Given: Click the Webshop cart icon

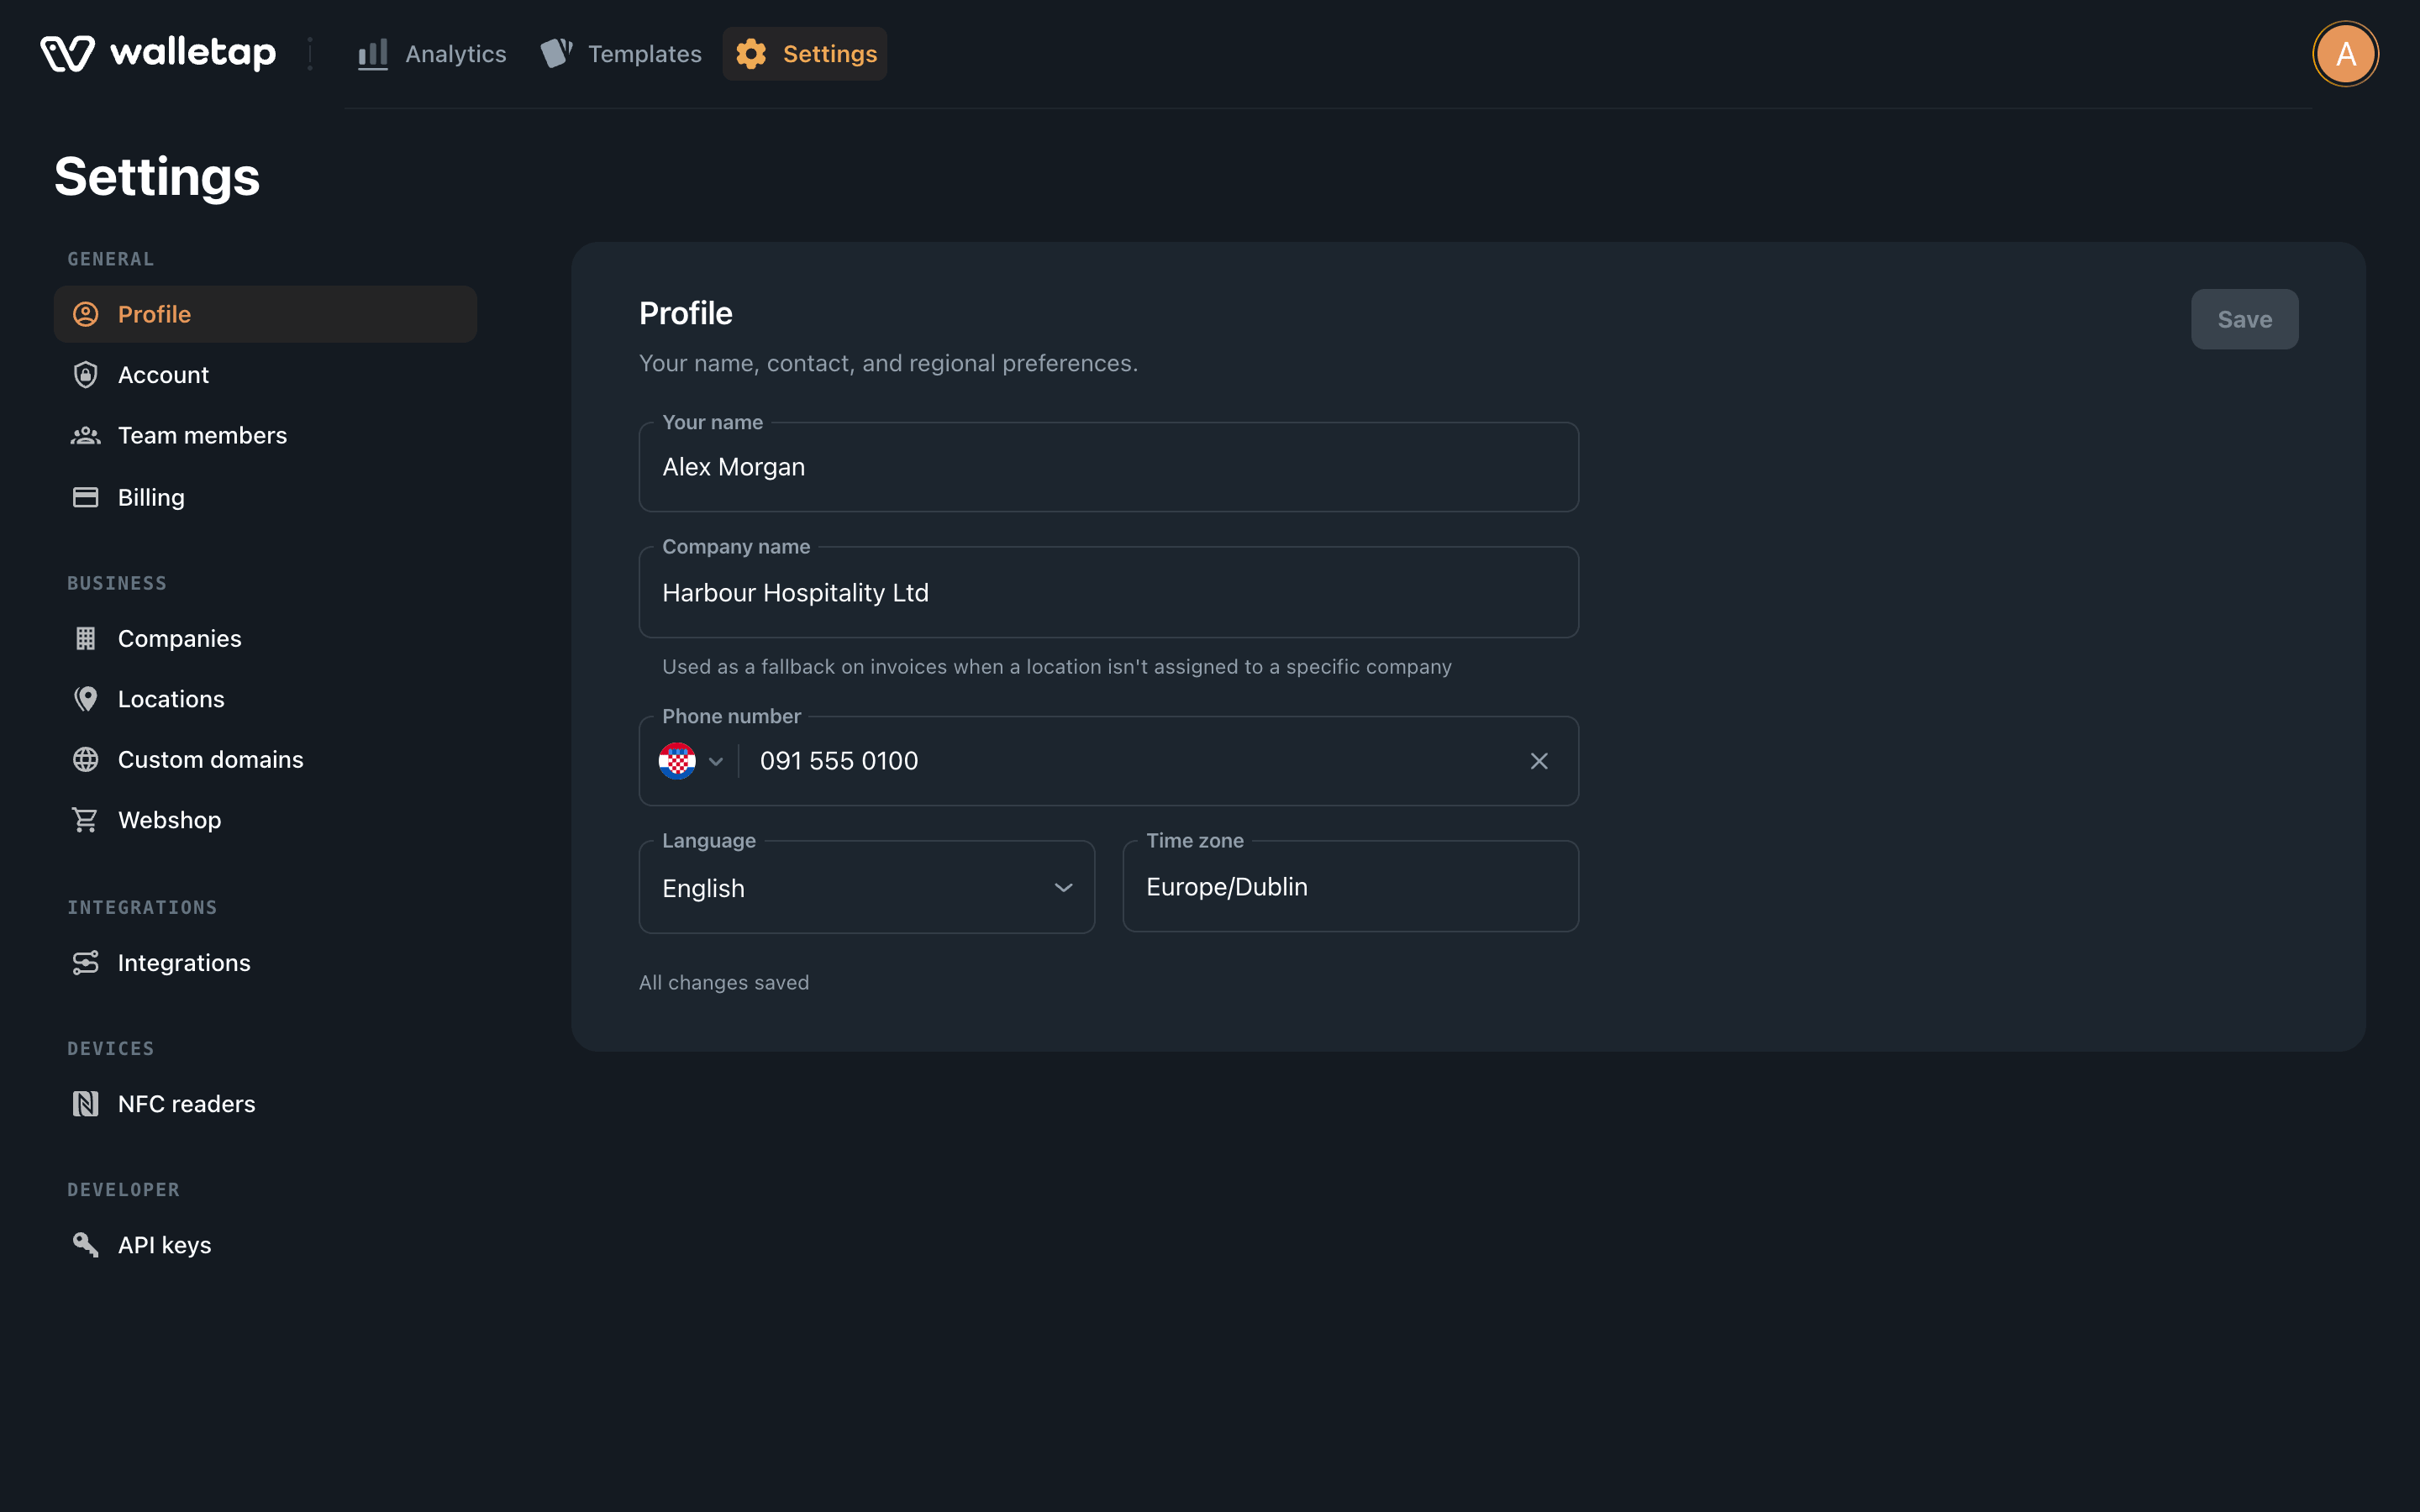Looking at the screenshot, I should pyautogui.click(x=86, y=820).
